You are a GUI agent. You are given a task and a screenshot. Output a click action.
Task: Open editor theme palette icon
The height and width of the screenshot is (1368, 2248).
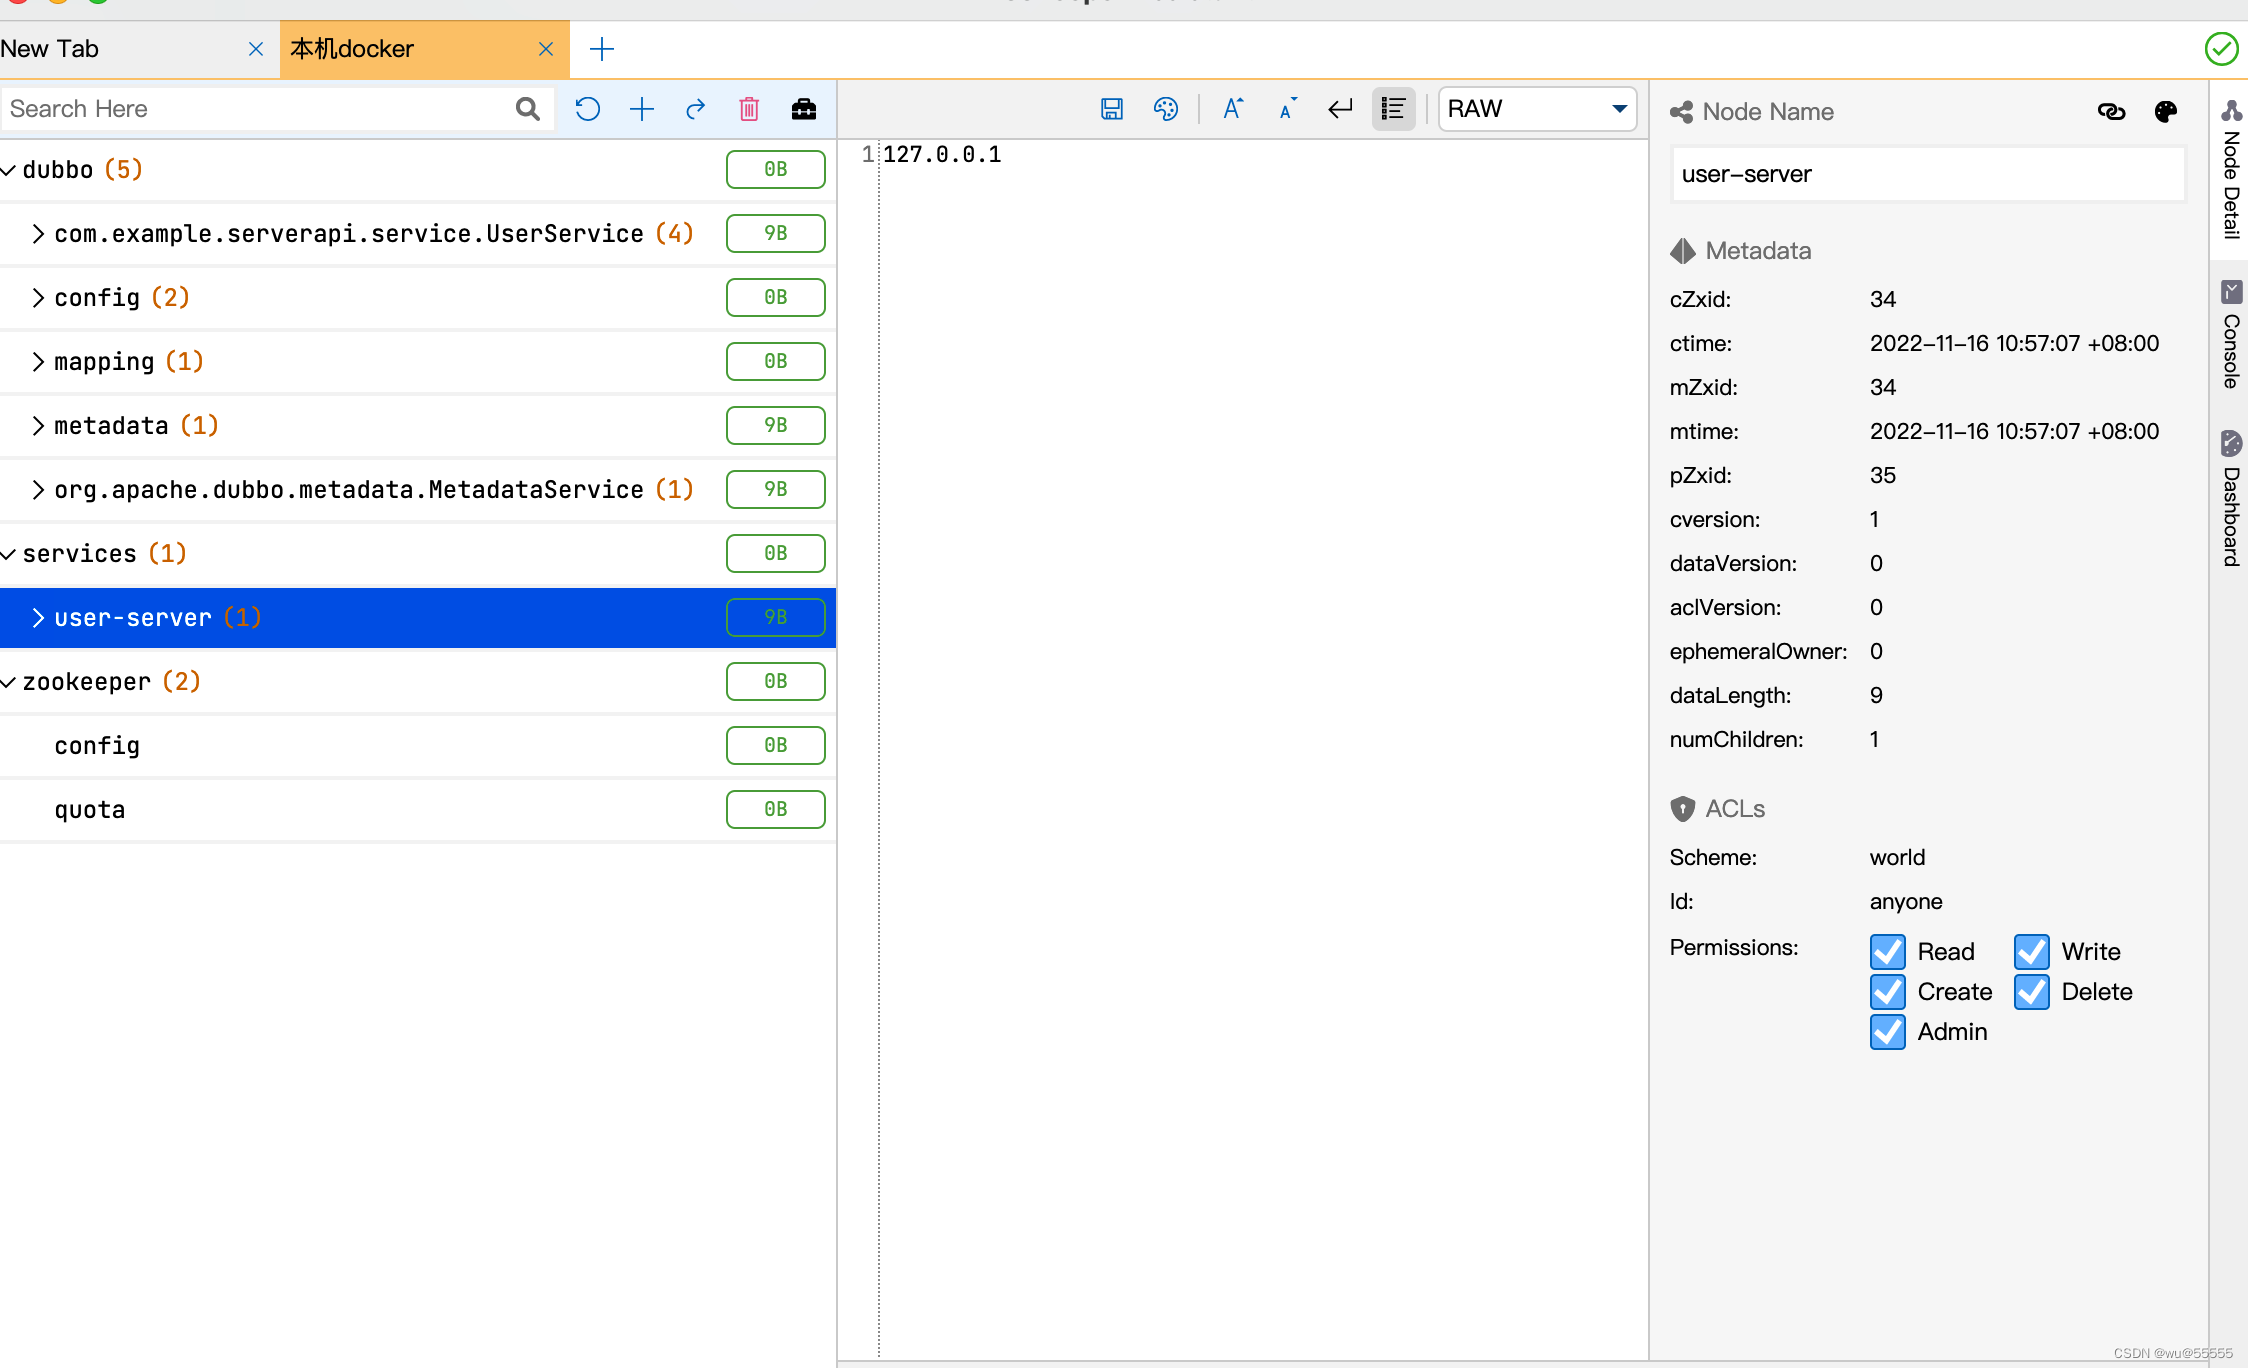click(x=1166, y=109)
